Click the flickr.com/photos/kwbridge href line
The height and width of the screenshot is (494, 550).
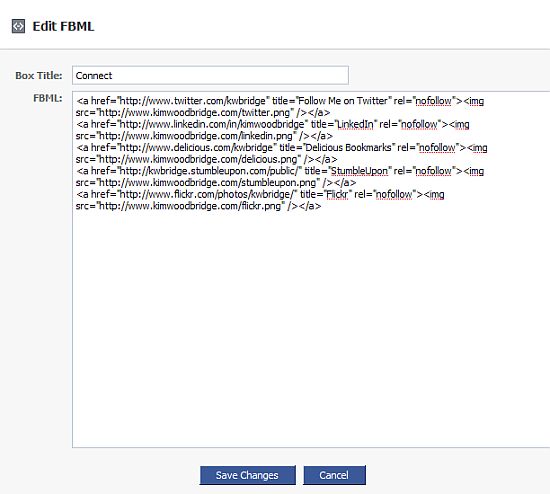tap(260, 194)
